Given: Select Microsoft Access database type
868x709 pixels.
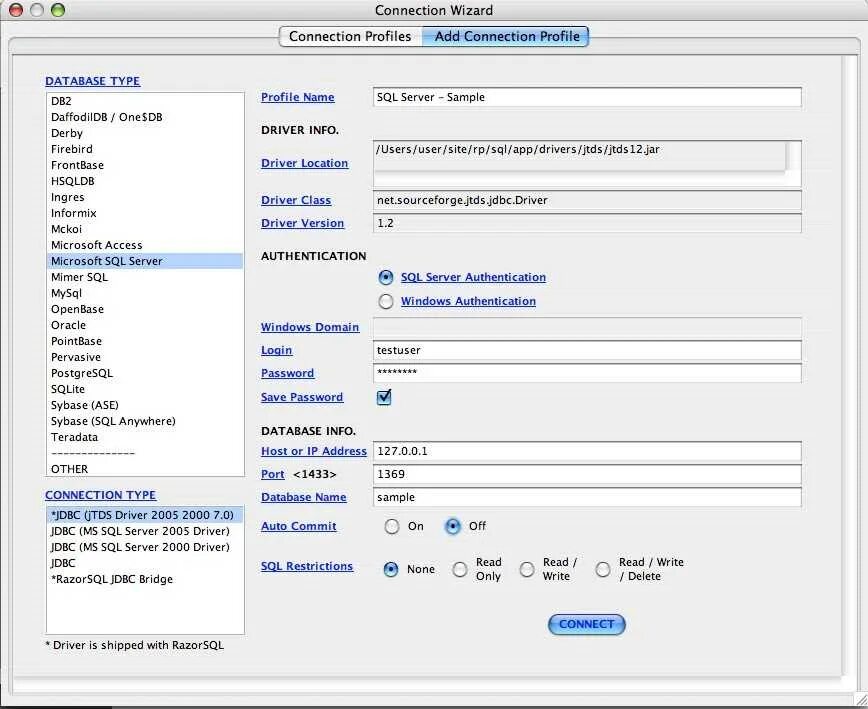Looking at the screenshot, I should (145, 245).
